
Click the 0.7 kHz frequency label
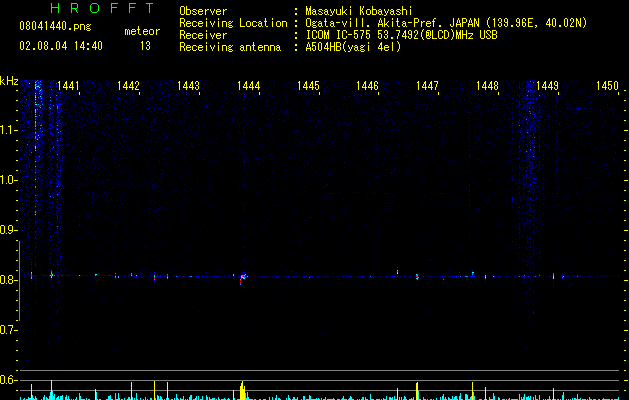[x=8, y=330]
